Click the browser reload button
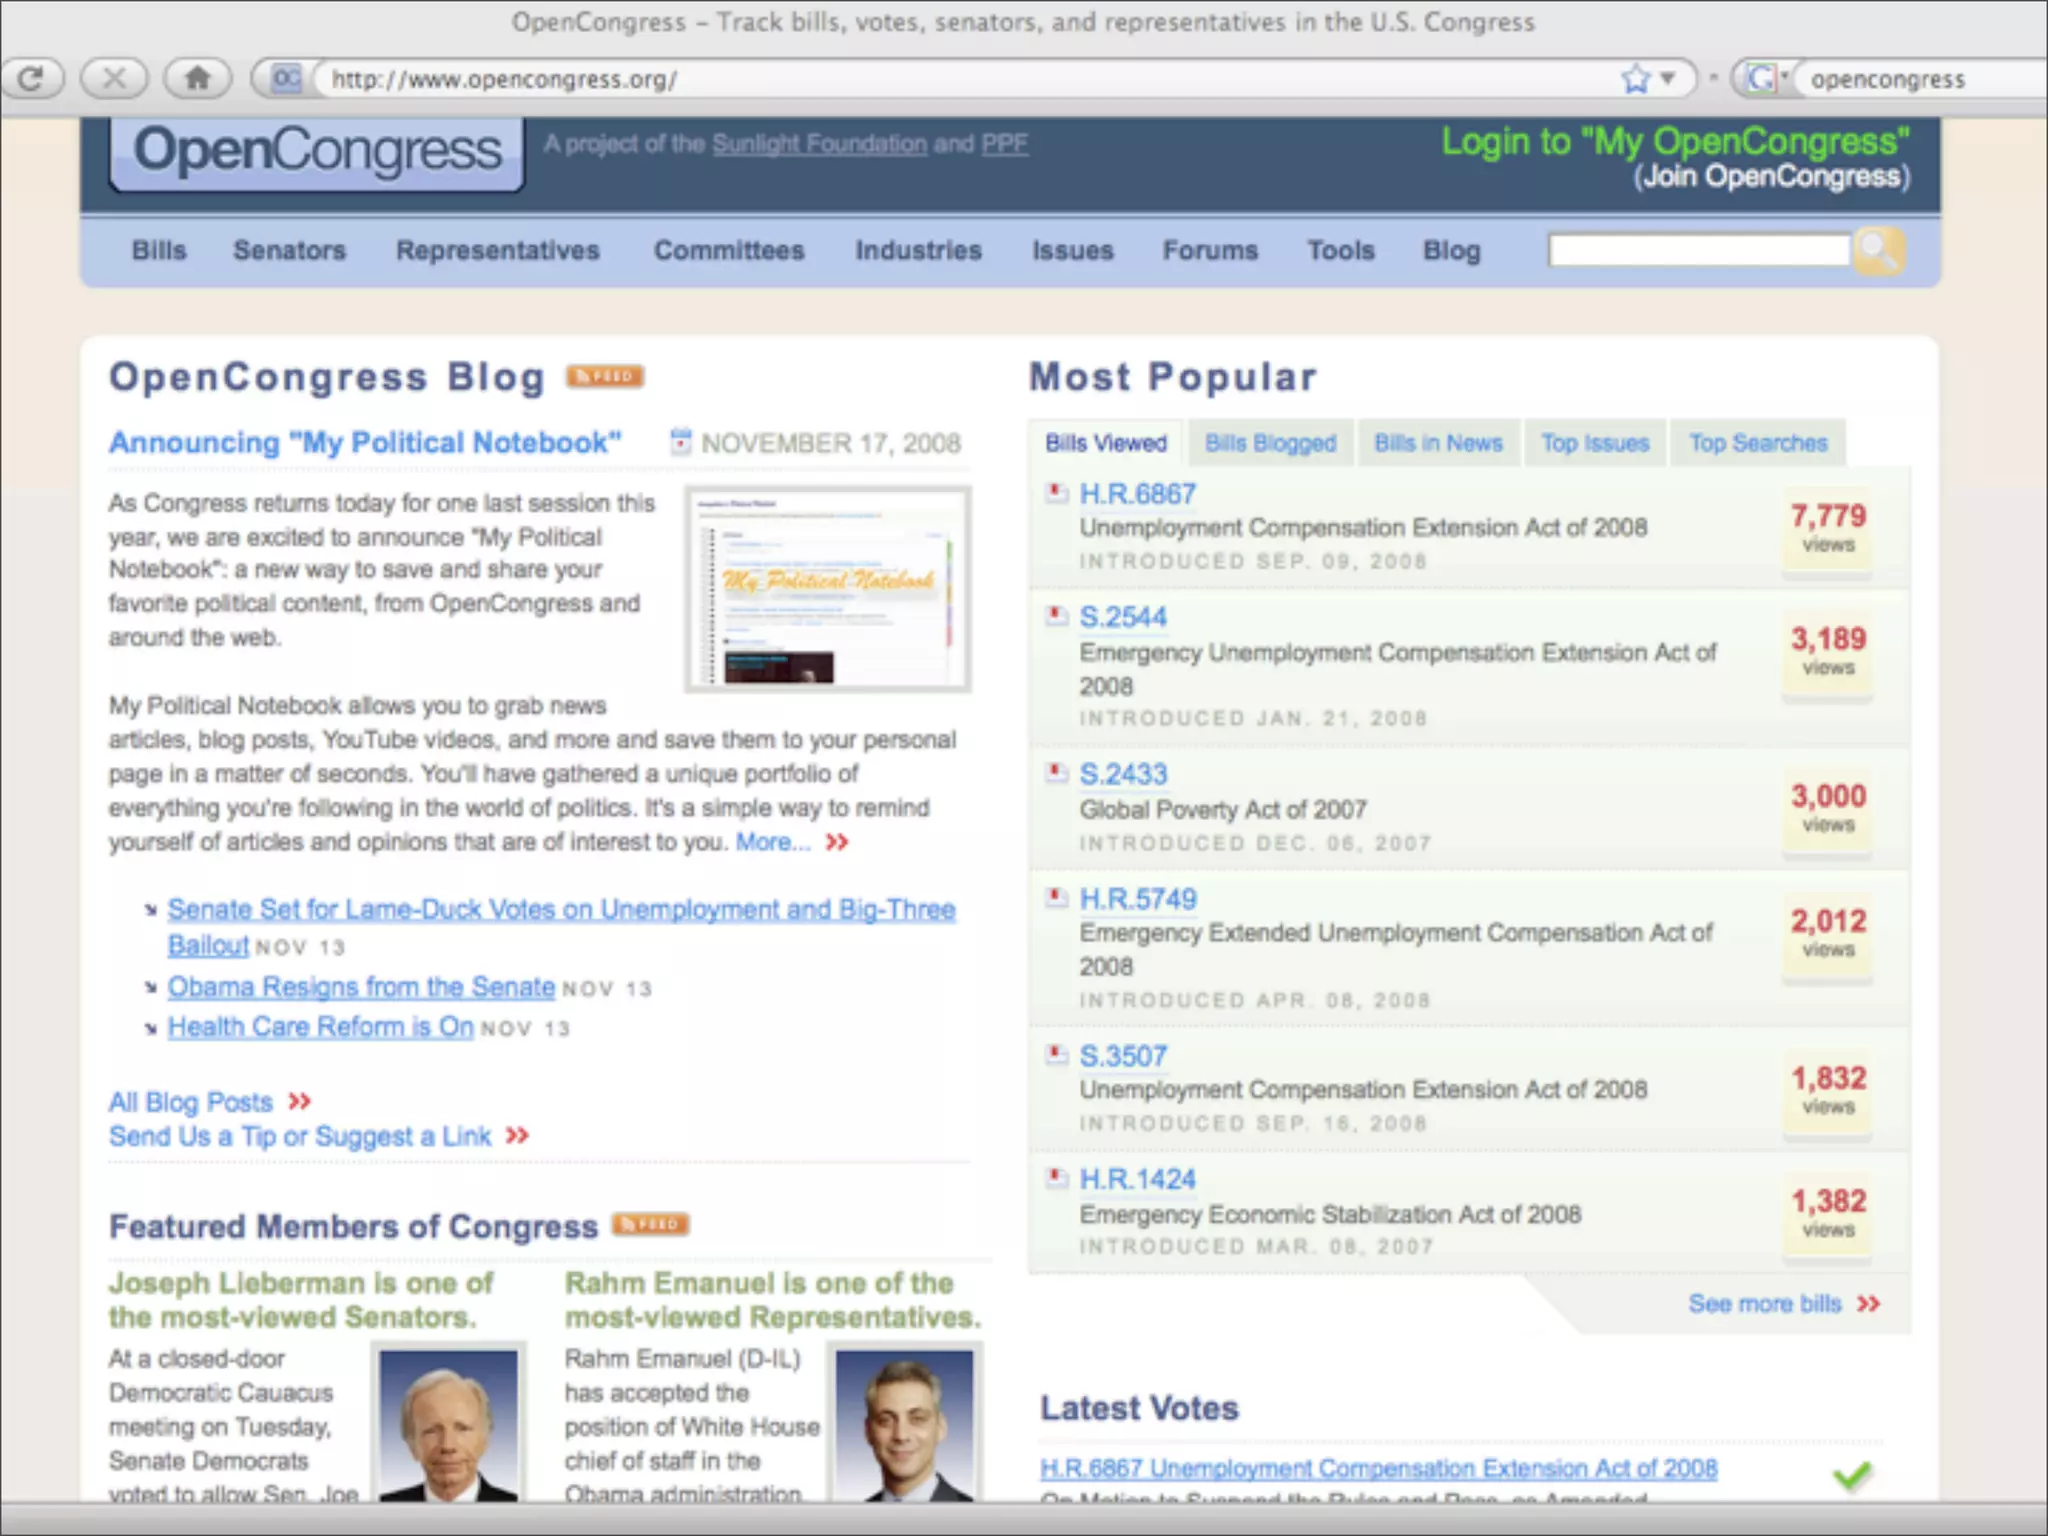Screen dimensions: 2048x1536 click(32, 78)
